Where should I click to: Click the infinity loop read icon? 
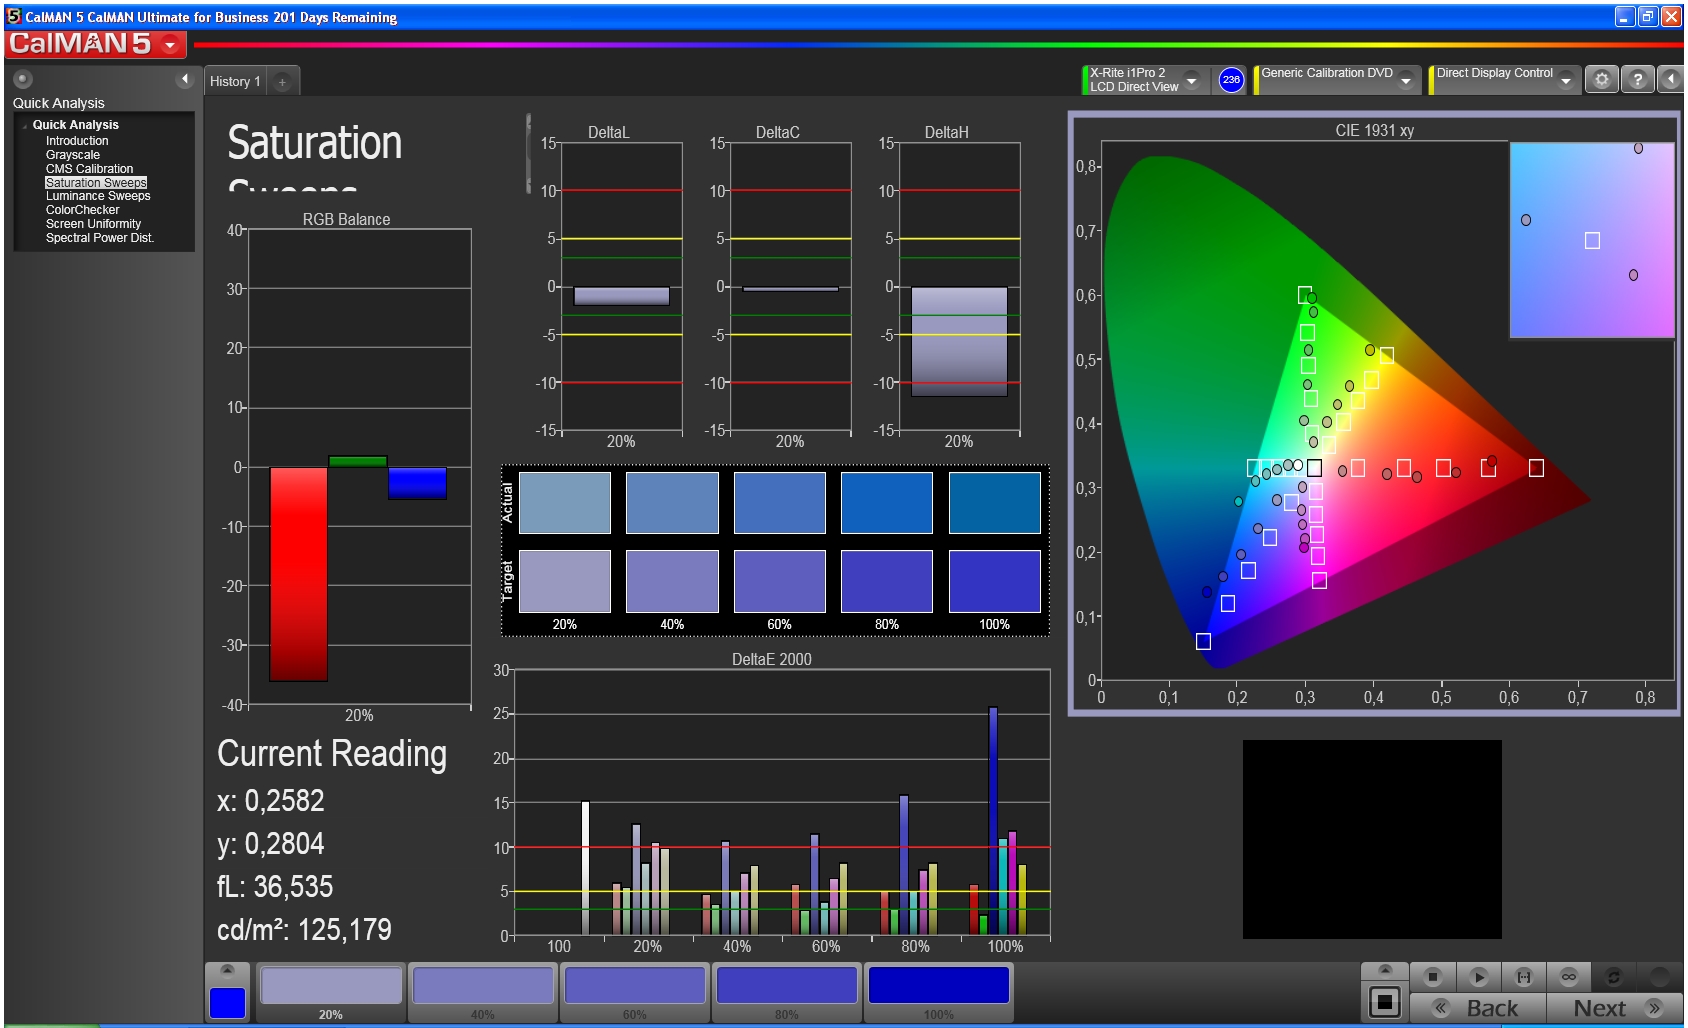[x=1568, y=977]
